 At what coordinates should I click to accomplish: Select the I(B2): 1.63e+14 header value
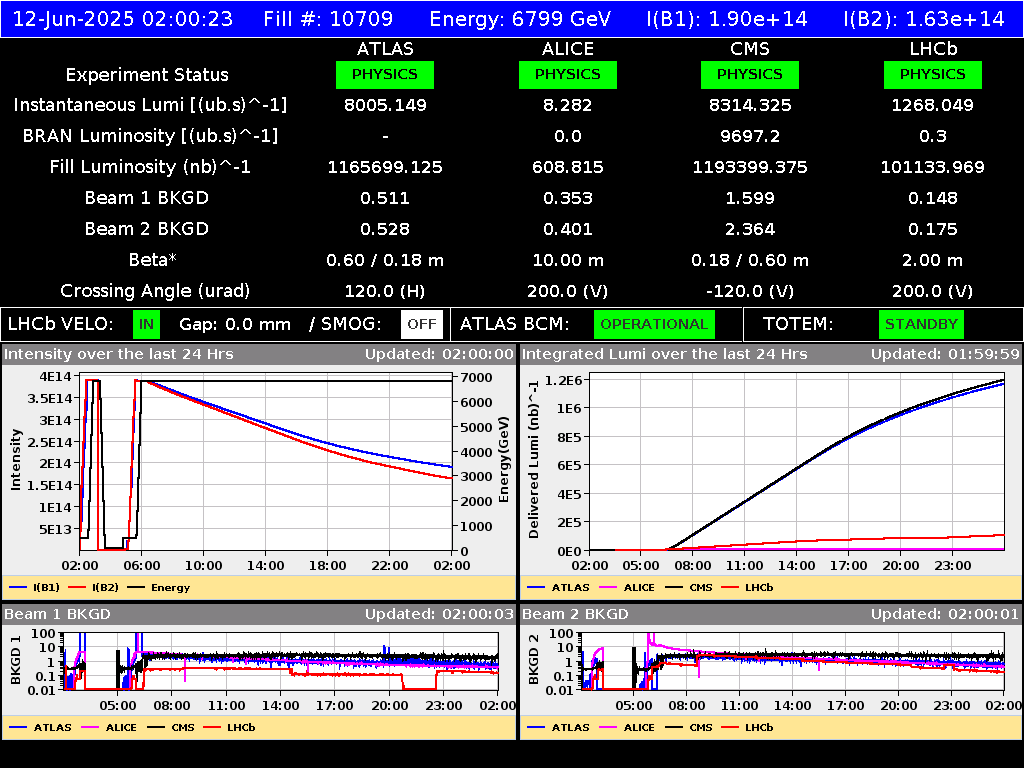pos(924,19)
